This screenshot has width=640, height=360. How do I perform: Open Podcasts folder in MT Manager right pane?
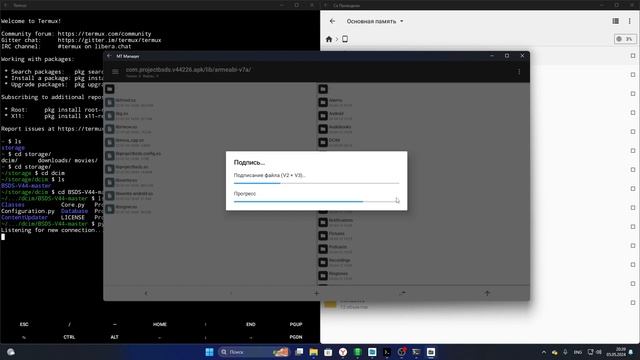(x=423, y=249)
